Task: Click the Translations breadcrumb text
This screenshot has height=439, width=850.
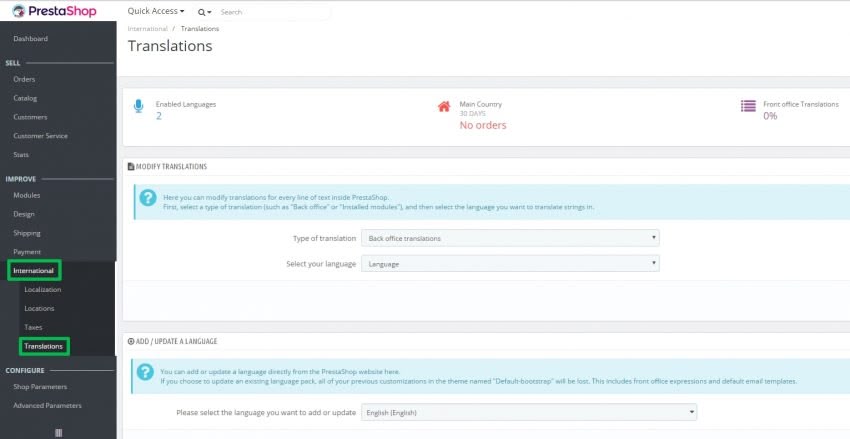Action: pyautogui.click(x=199, y=29)
